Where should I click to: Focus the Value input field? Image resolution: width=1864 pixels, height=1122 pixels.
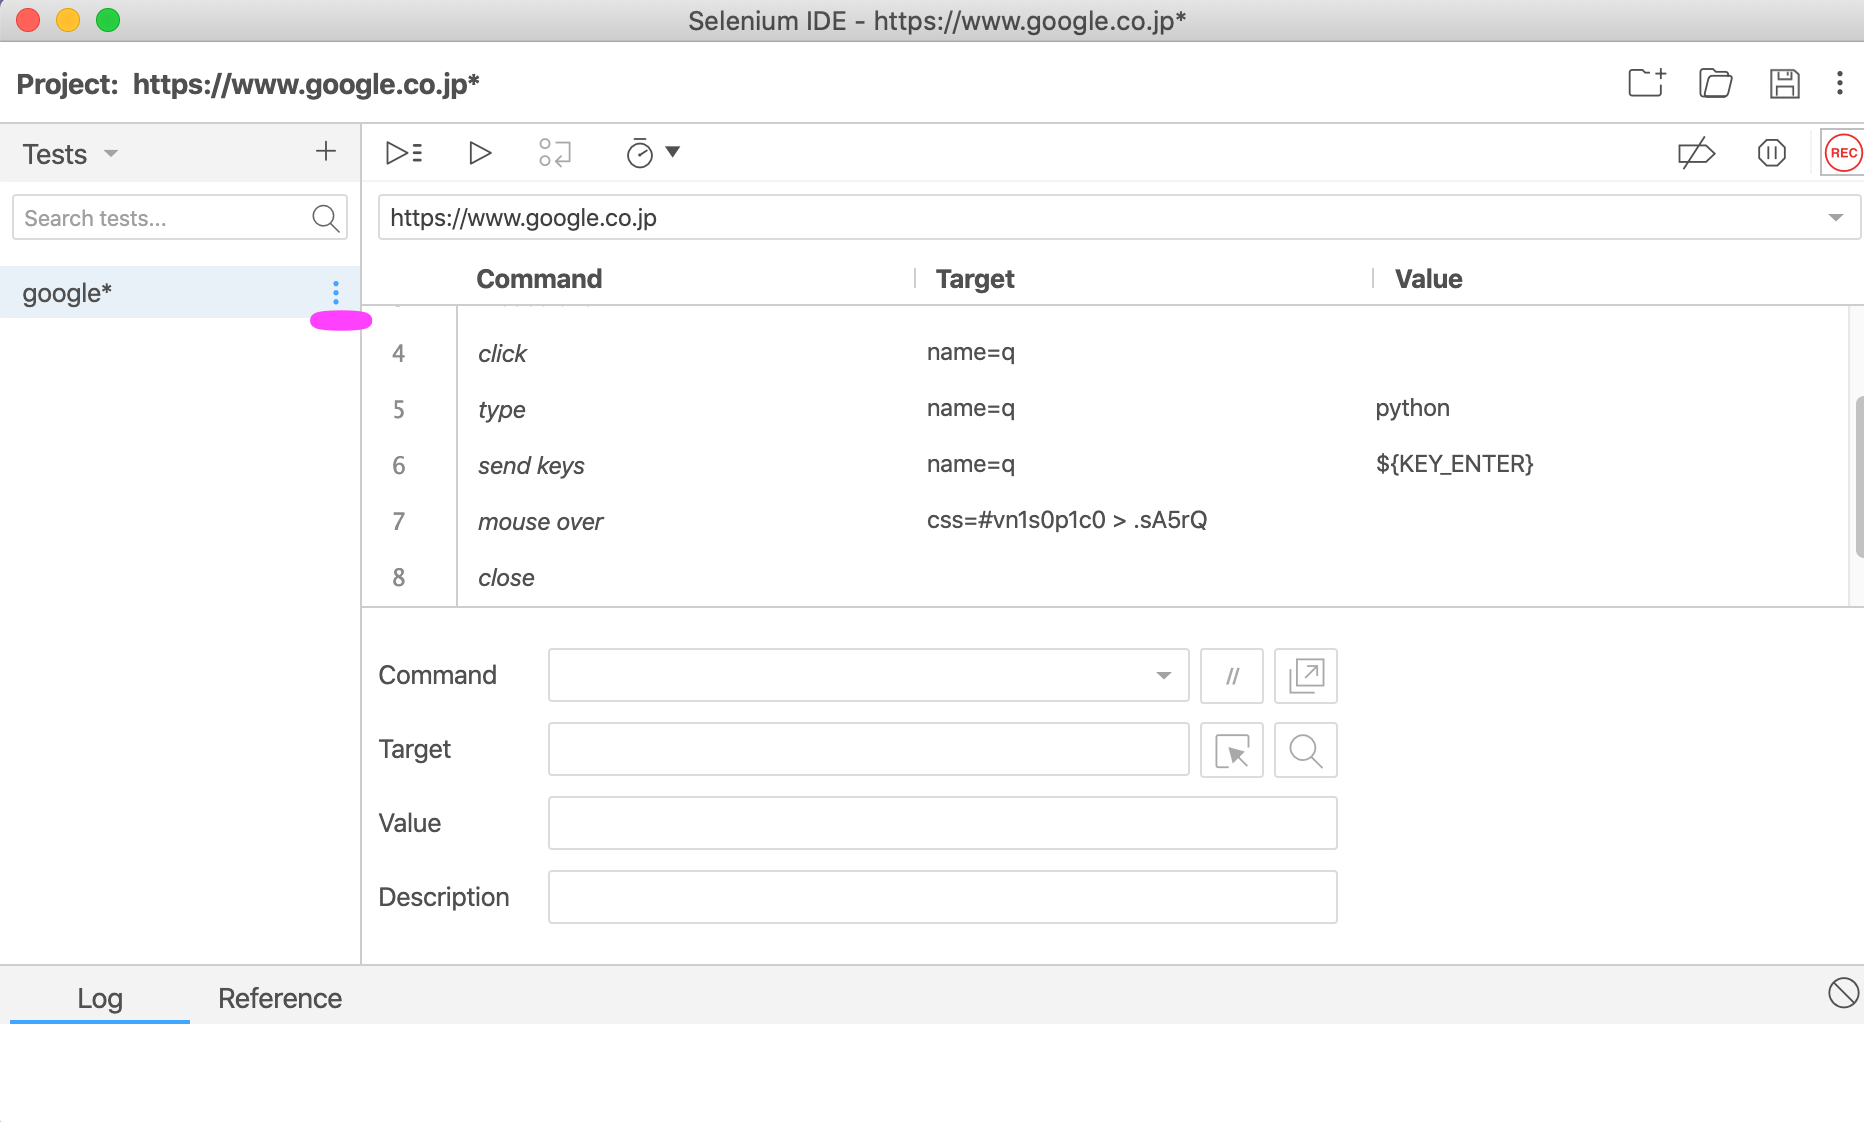pyautogui.click(x=942, y=824)
